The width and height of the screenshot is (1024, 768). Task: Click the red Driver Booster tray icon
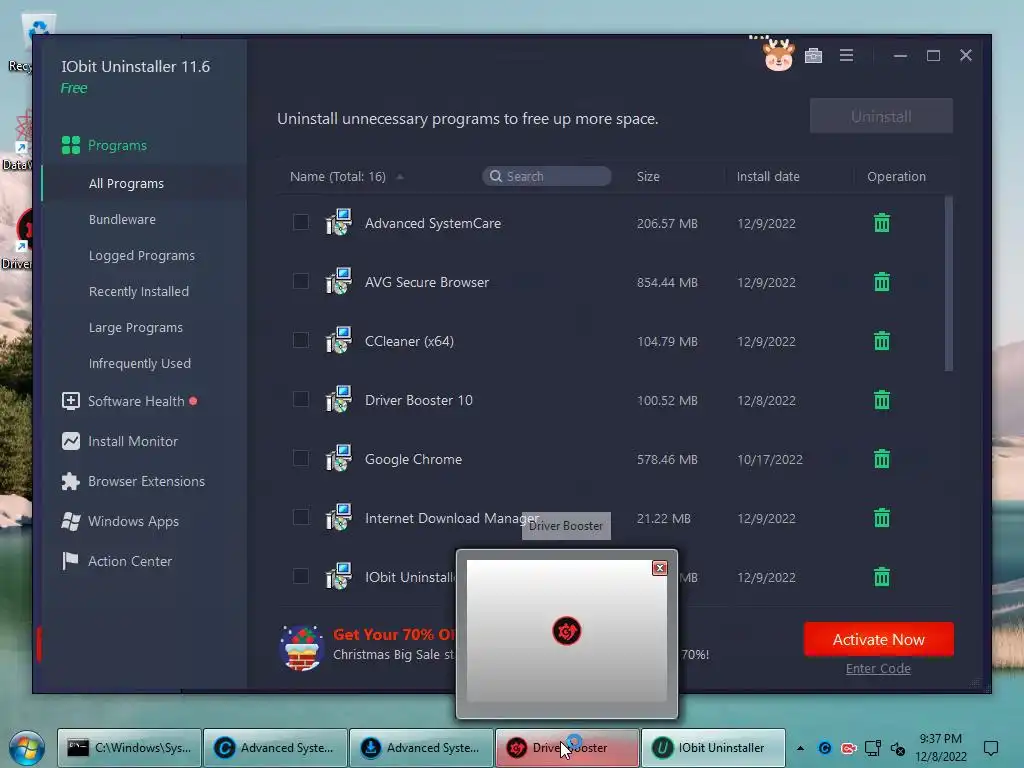pyautogui.click(x=848, y=748)
